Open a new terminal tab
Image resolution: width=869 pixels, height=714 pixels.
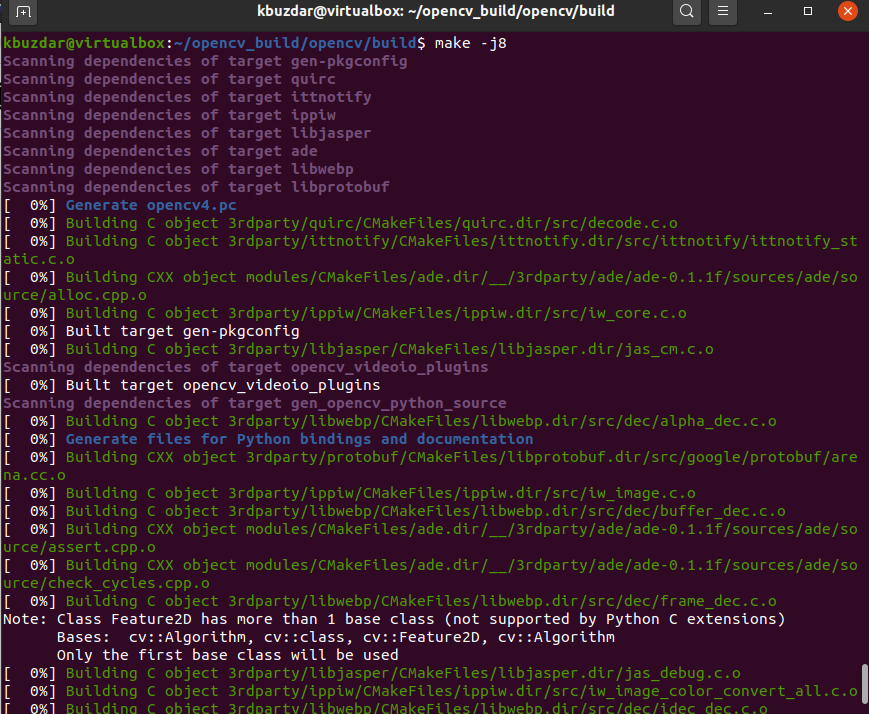[x=23, y=12]
